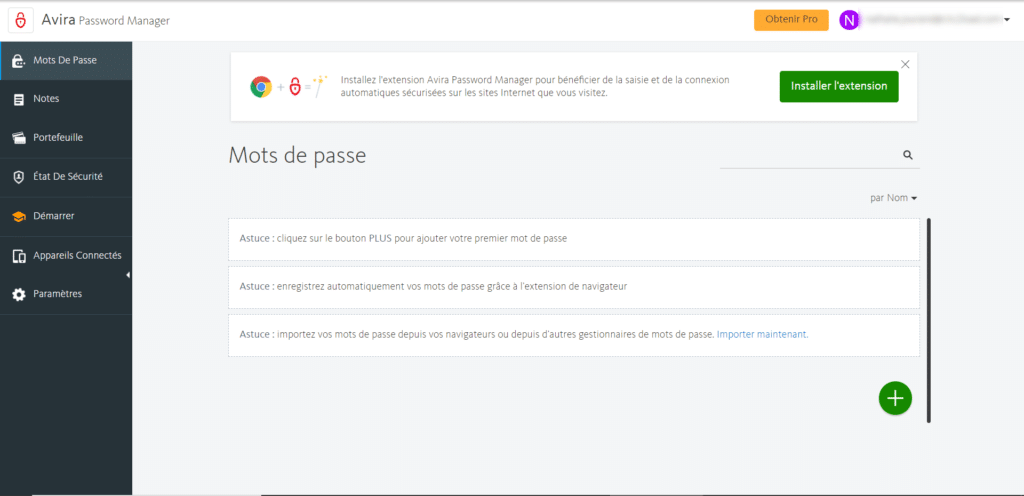
Task: Click the password list vertical scrollbar
Action: [x=929, y=320]
